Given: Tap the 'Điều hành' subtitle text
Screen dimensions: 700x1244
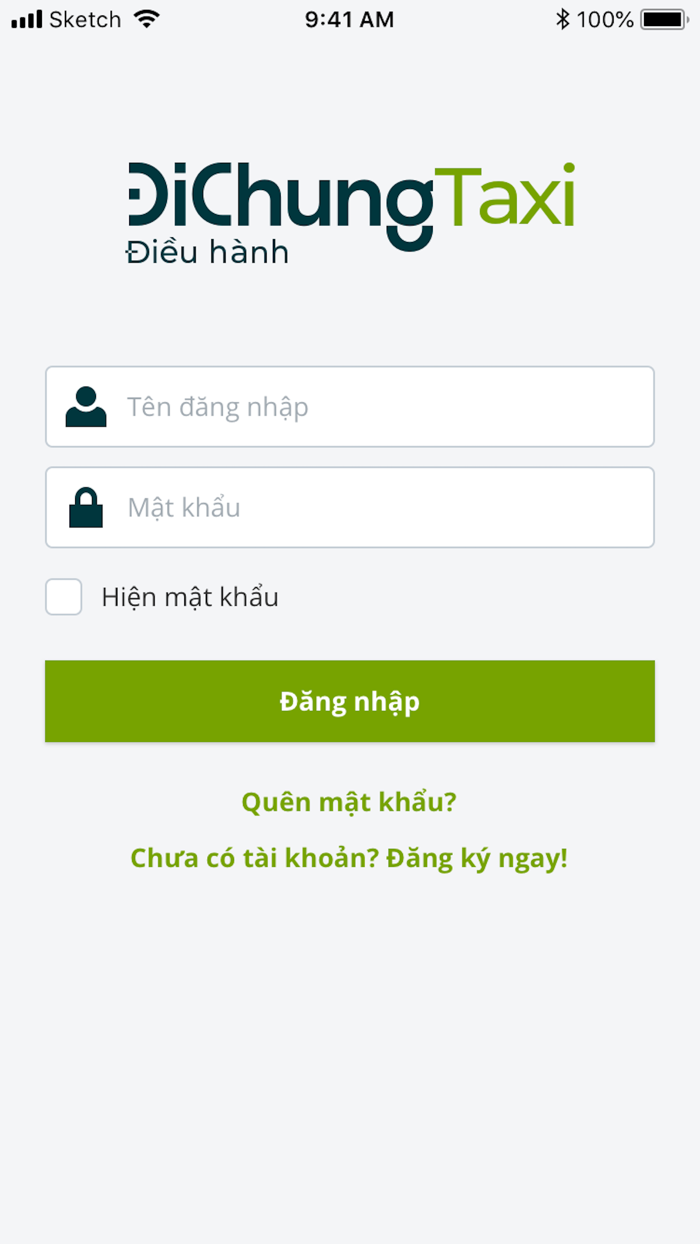Looking at the screenshot, I should (x=206, y=252).
